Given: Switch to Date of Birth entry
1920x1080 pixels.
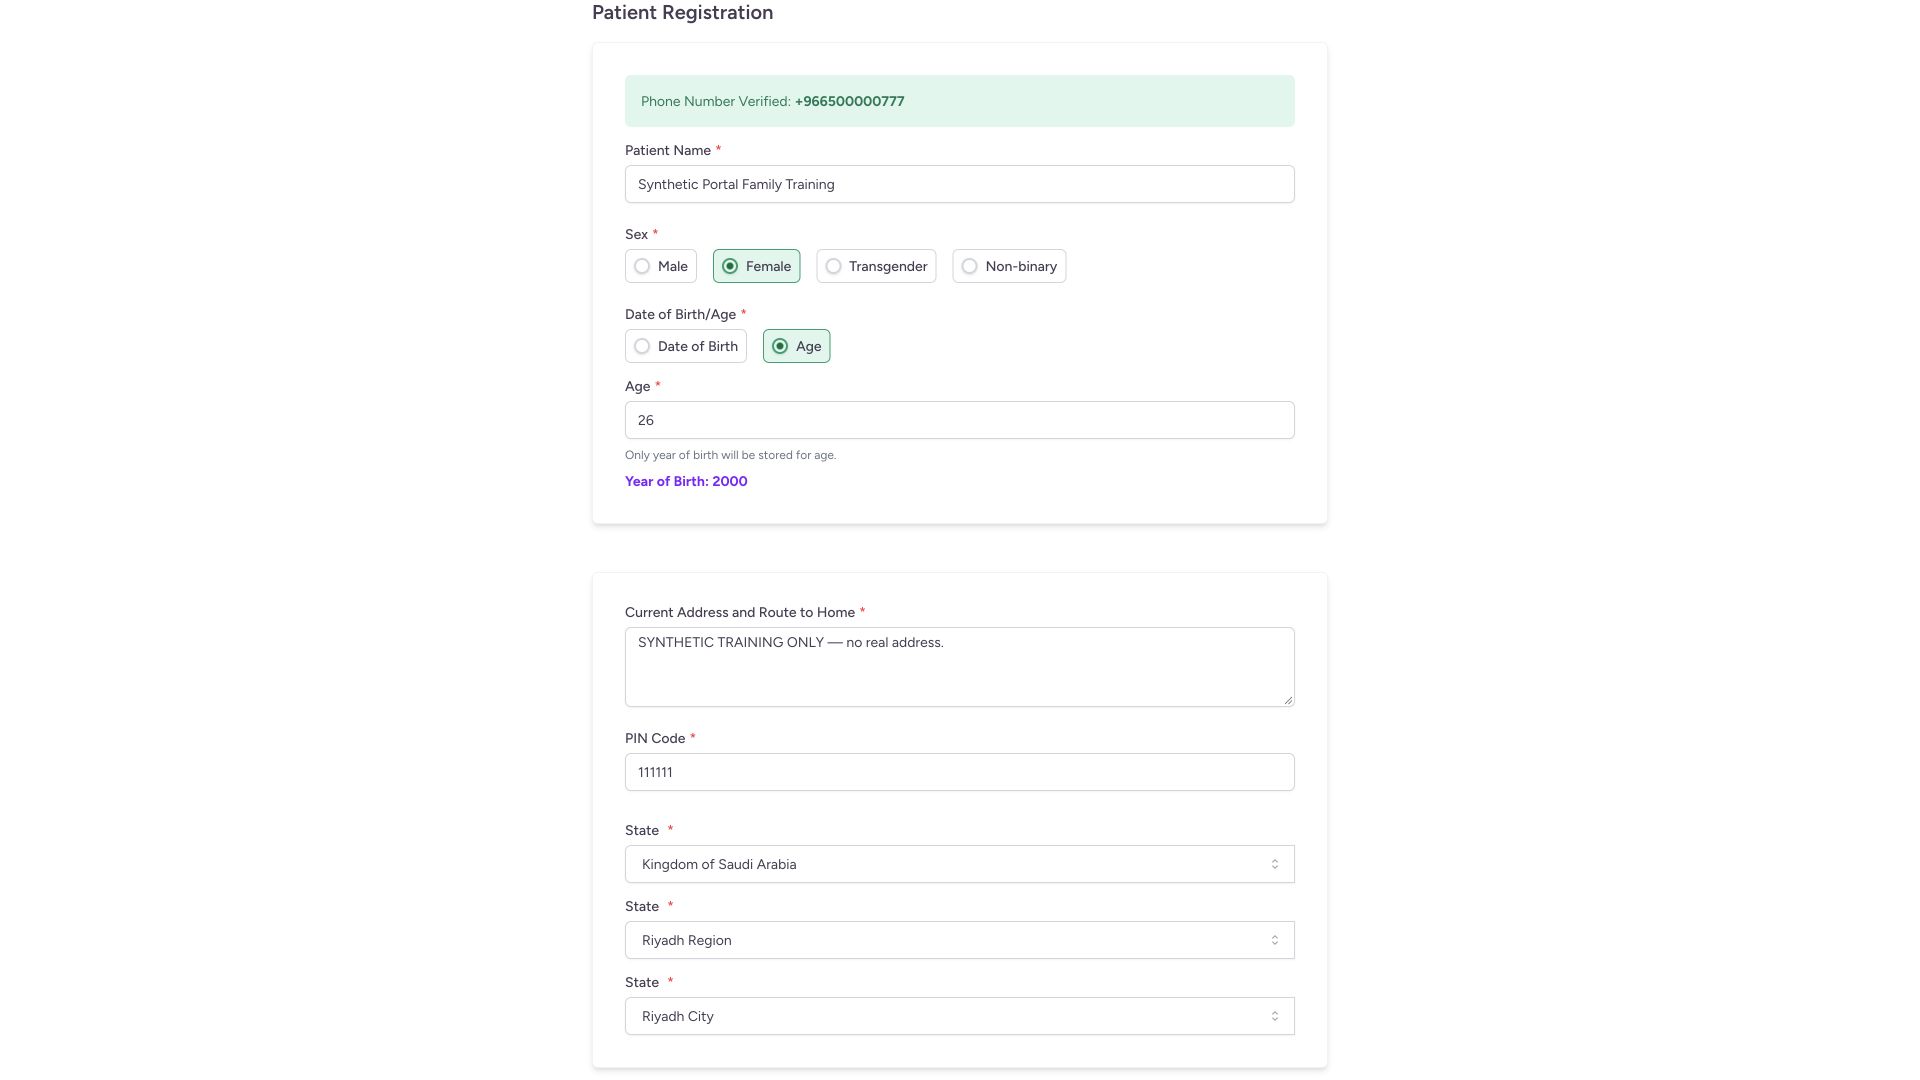Looking at the screenshot, I should click(686, 346).
